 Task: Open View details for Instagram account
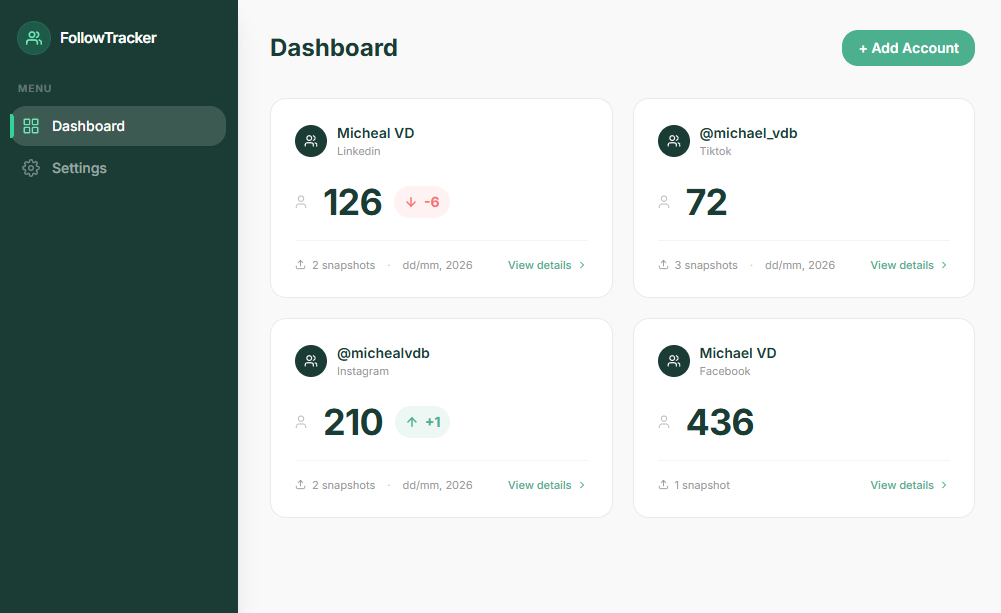click(x=546, y=485)
